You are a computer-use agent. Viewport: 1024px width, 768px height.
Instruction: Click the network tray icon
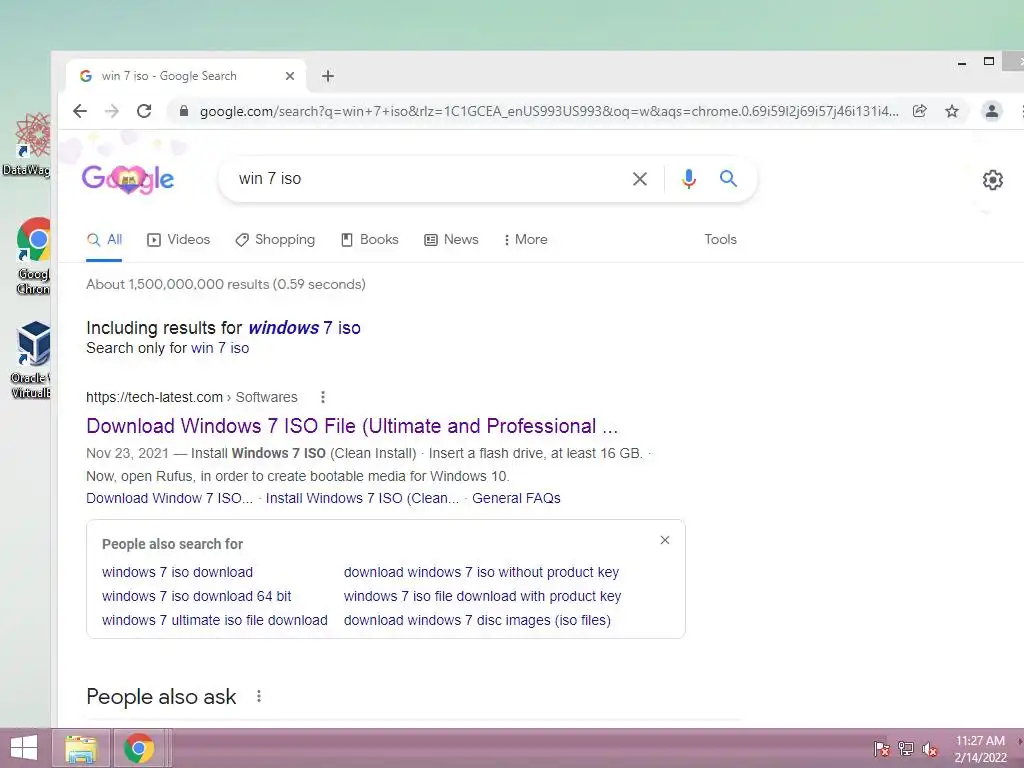pyautogui.click(x=906, y=748)
